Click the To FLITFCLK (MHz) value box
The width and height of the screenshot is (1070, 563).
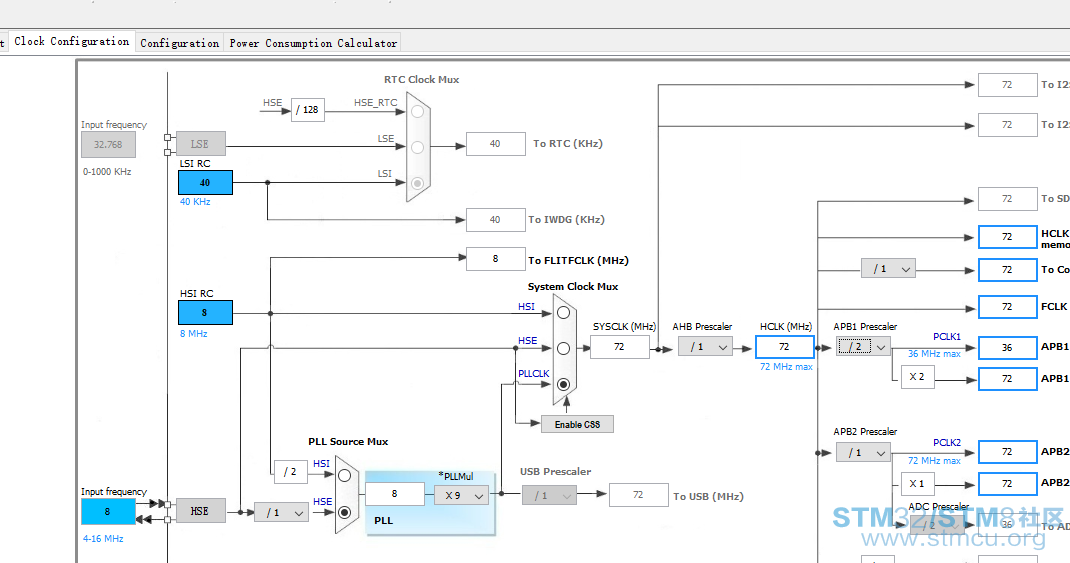click(x=495, y=259)
